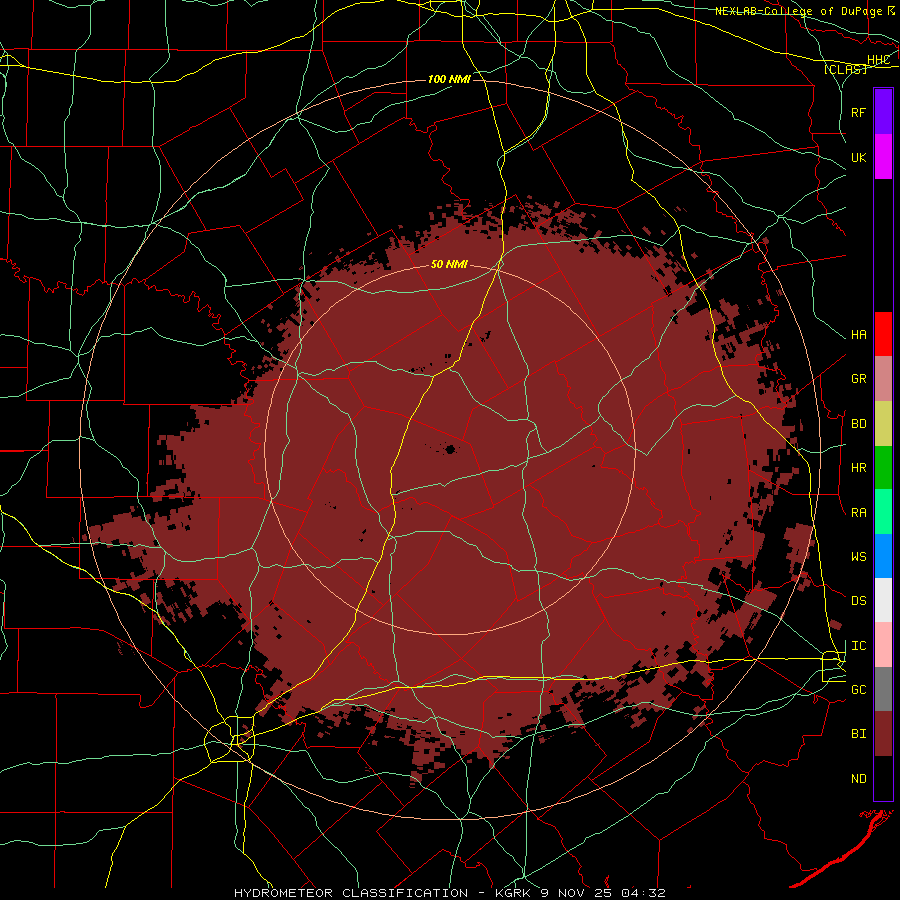This screenshot has height=900, width=900.
Task: Click the "HYDROMETEOR CLASSIFICATION" title text
Action: [351, 893]
